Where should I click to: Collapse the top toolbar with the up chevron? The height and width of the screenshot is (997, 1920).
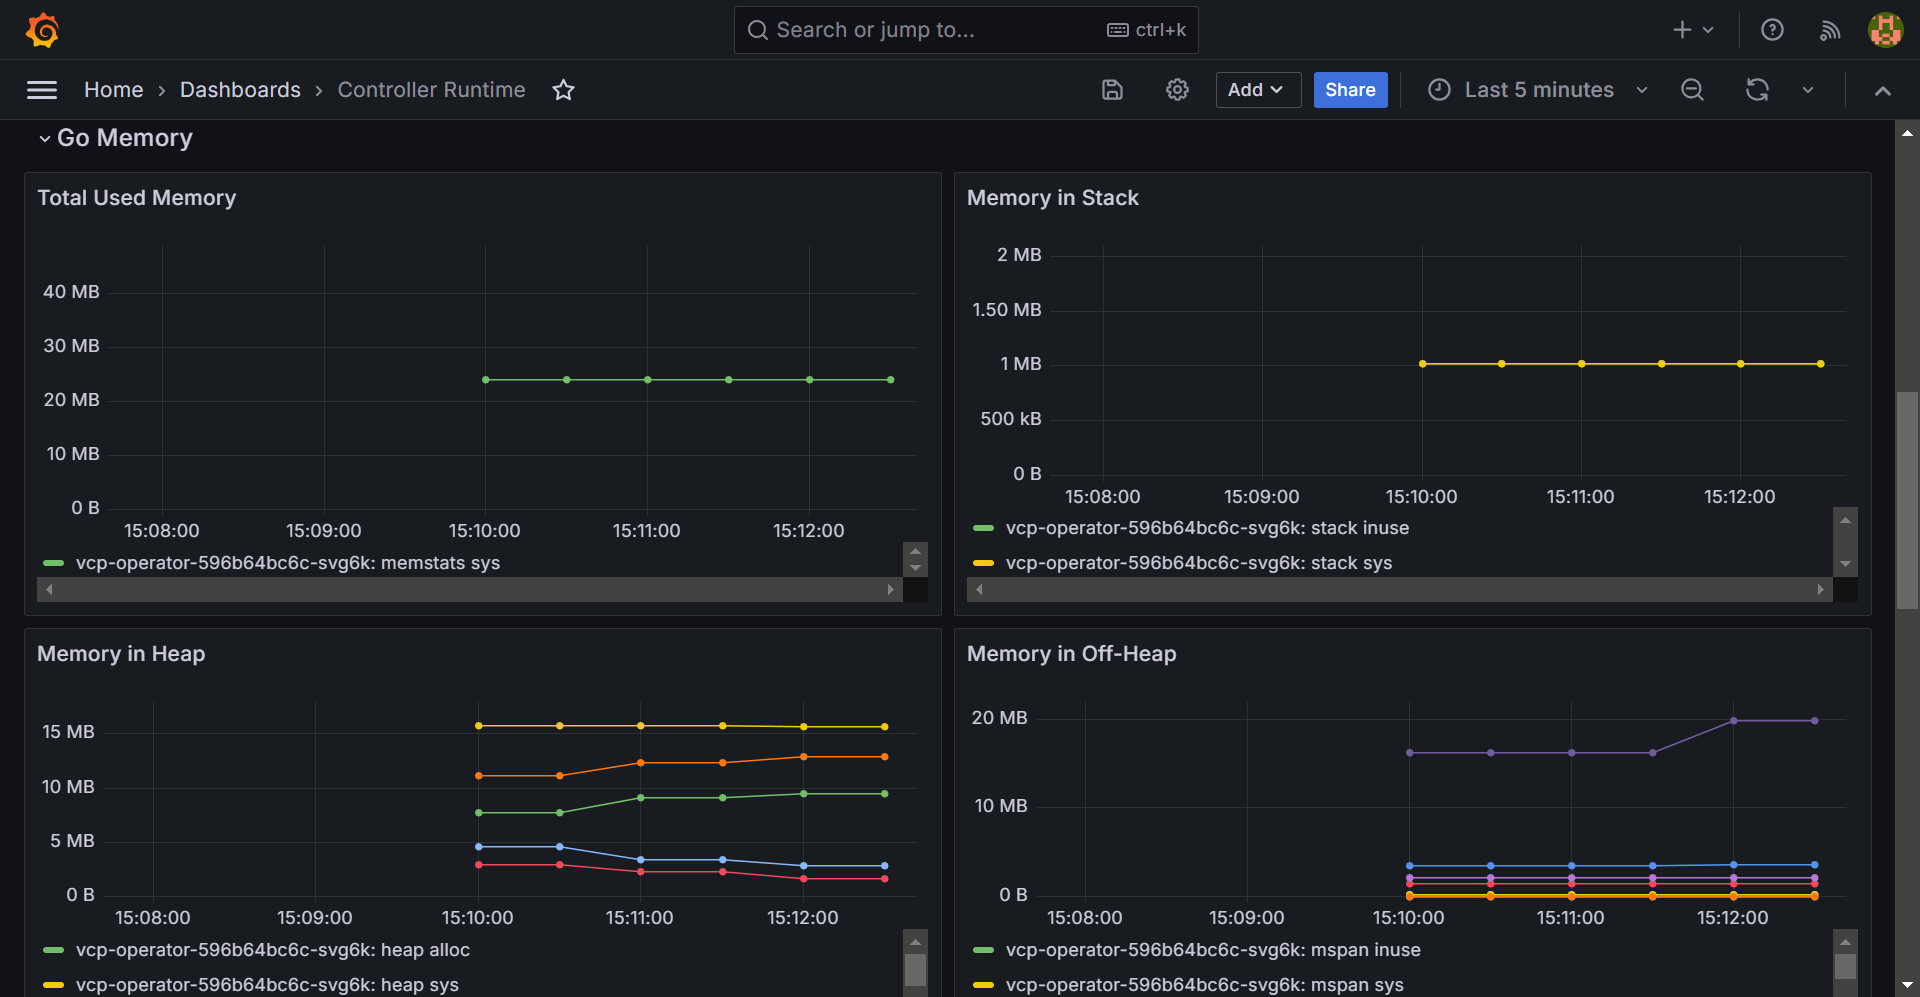coord(1883,90)
